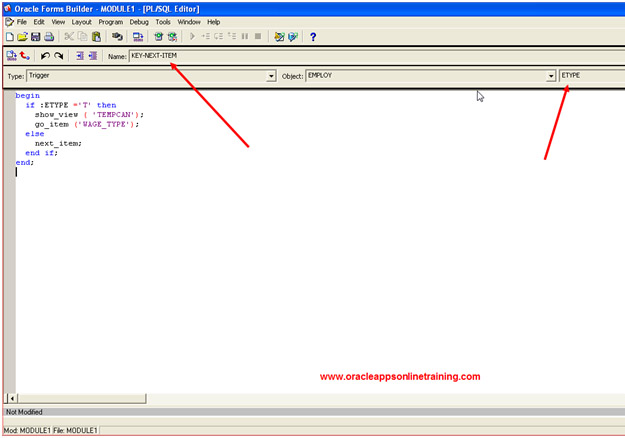This screenshot has width=625, height=438.
Task: Save the module with the floppy icon
Action: (35, 37)
